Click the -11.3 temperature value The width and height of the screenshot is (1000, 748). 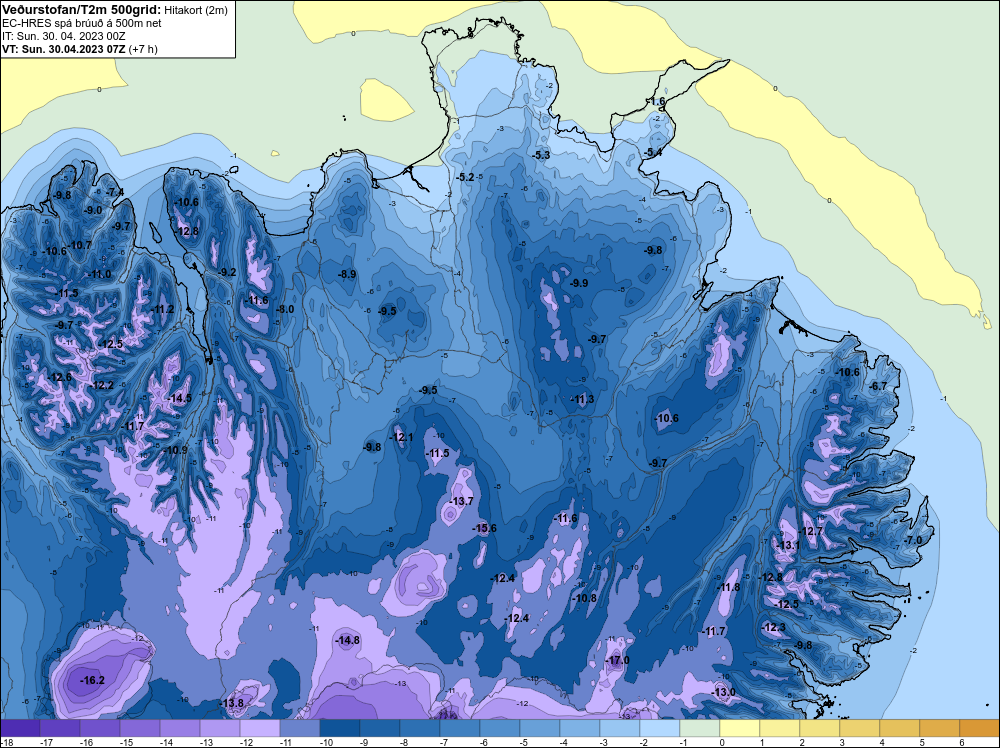(582, 399)
